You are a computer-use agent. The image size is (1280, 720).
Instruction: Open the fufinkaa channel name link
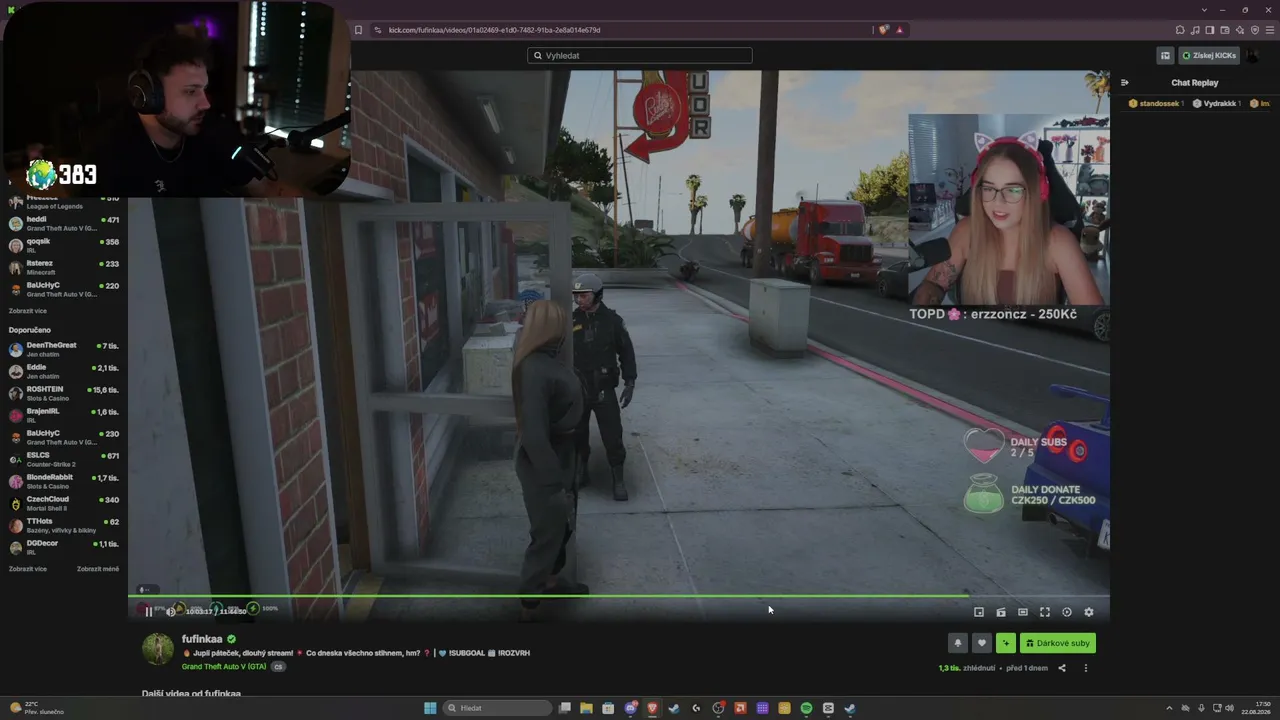(202, 639)
